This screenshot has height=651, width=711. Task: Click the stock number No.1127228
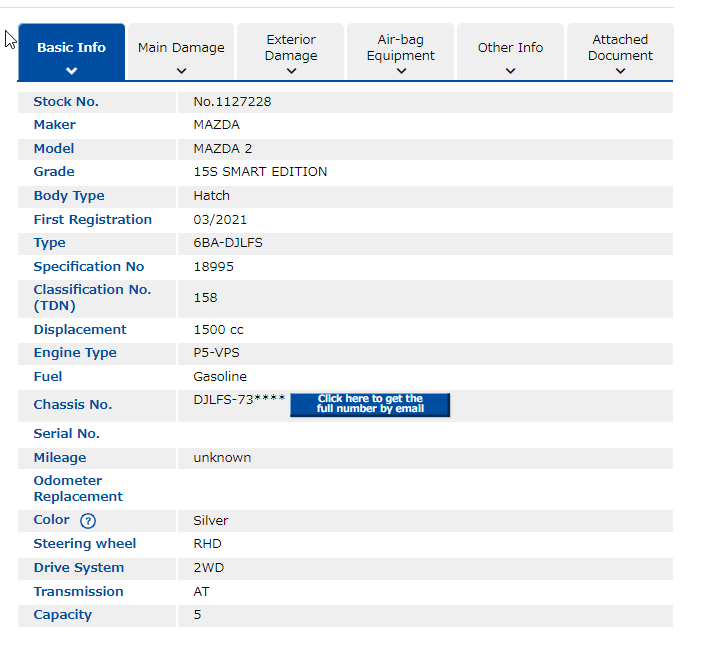[232, 102]
